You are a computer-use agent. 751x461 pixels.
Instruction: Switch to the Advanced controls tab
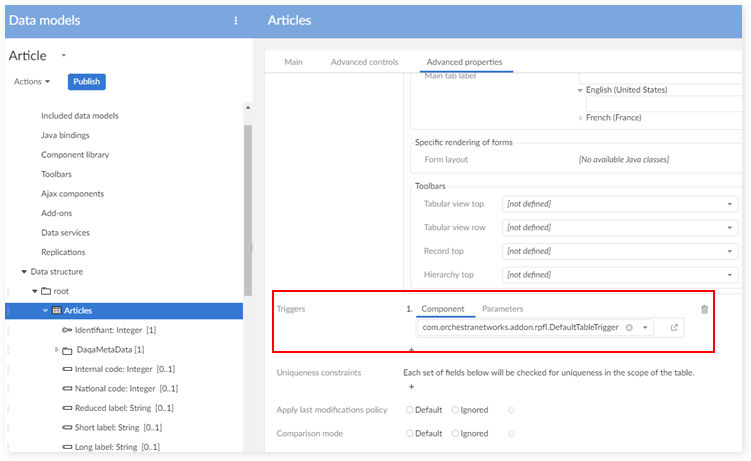(x=364, y=62)
